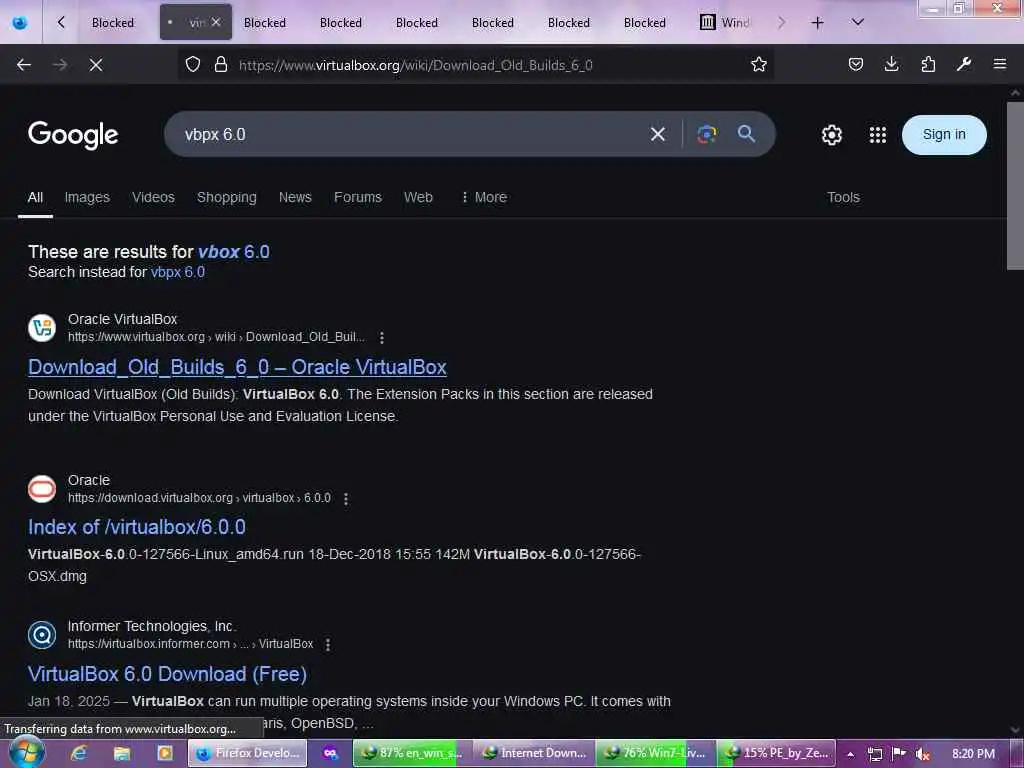Submit search with magnifier icon
Viewport: 1024px width, 768px height.
click(746, 134)
